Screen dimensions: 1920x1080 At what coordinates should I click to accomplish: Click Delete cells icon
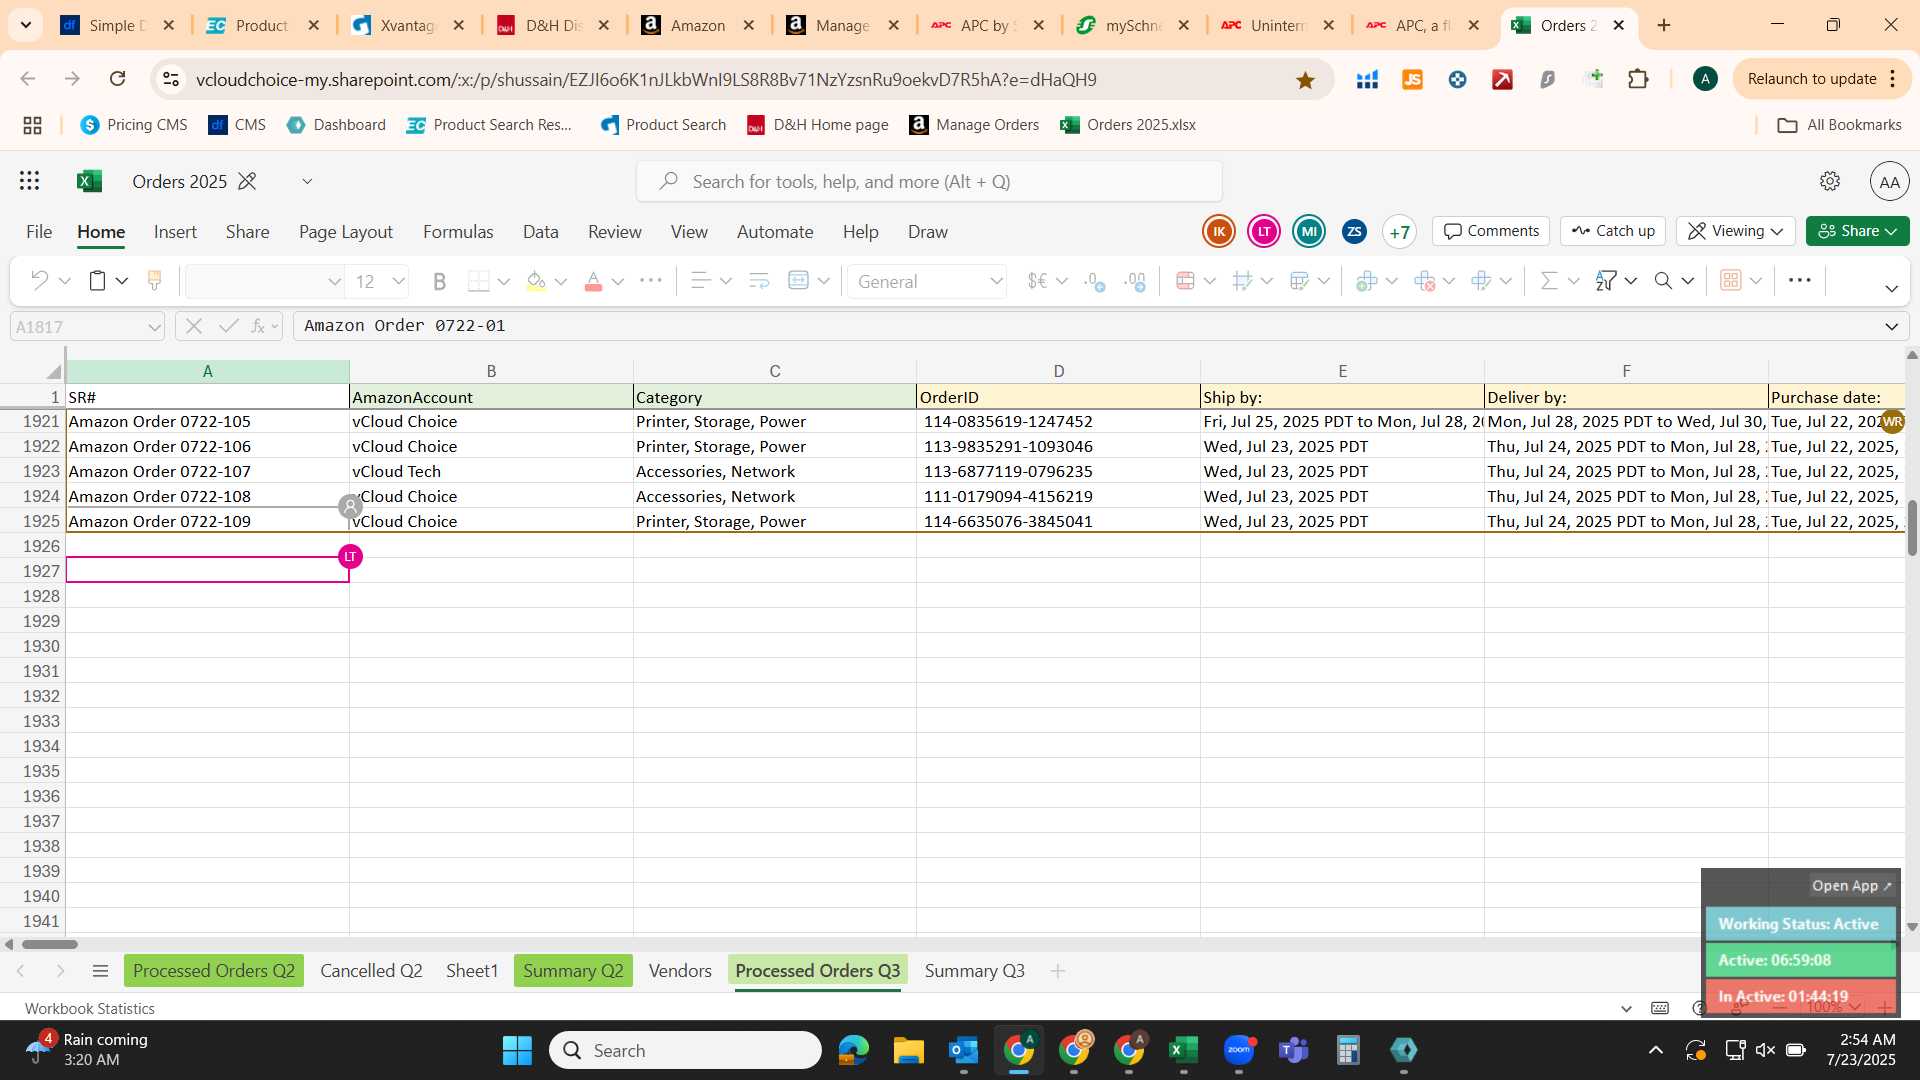point(1425,281)
